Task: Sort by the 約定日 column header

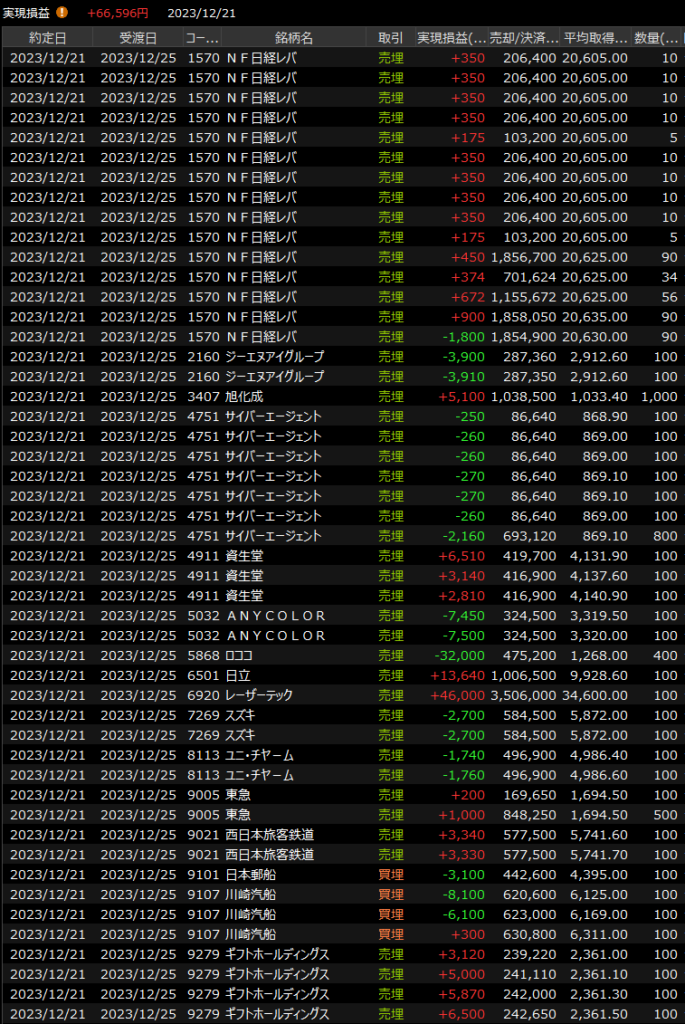Action: pyautogui.click(x=48, y=38)
